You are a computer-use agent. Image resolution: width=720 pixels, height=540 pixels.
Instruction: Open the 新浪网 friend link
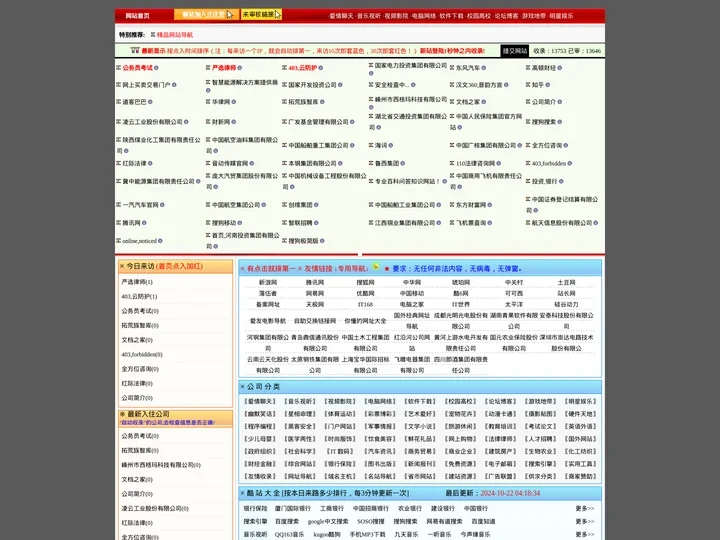pos(268,282)
